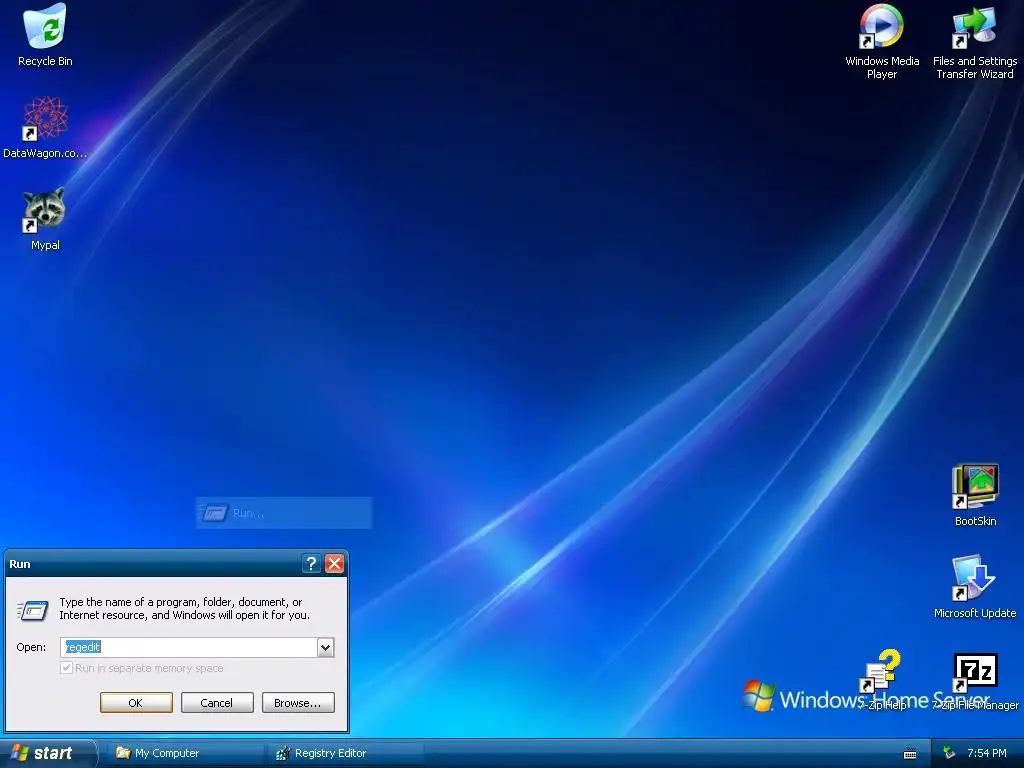Select the Mypal raccoon browser icon
The width and height of the screenshot is (1024, 768).
point(45,219)
